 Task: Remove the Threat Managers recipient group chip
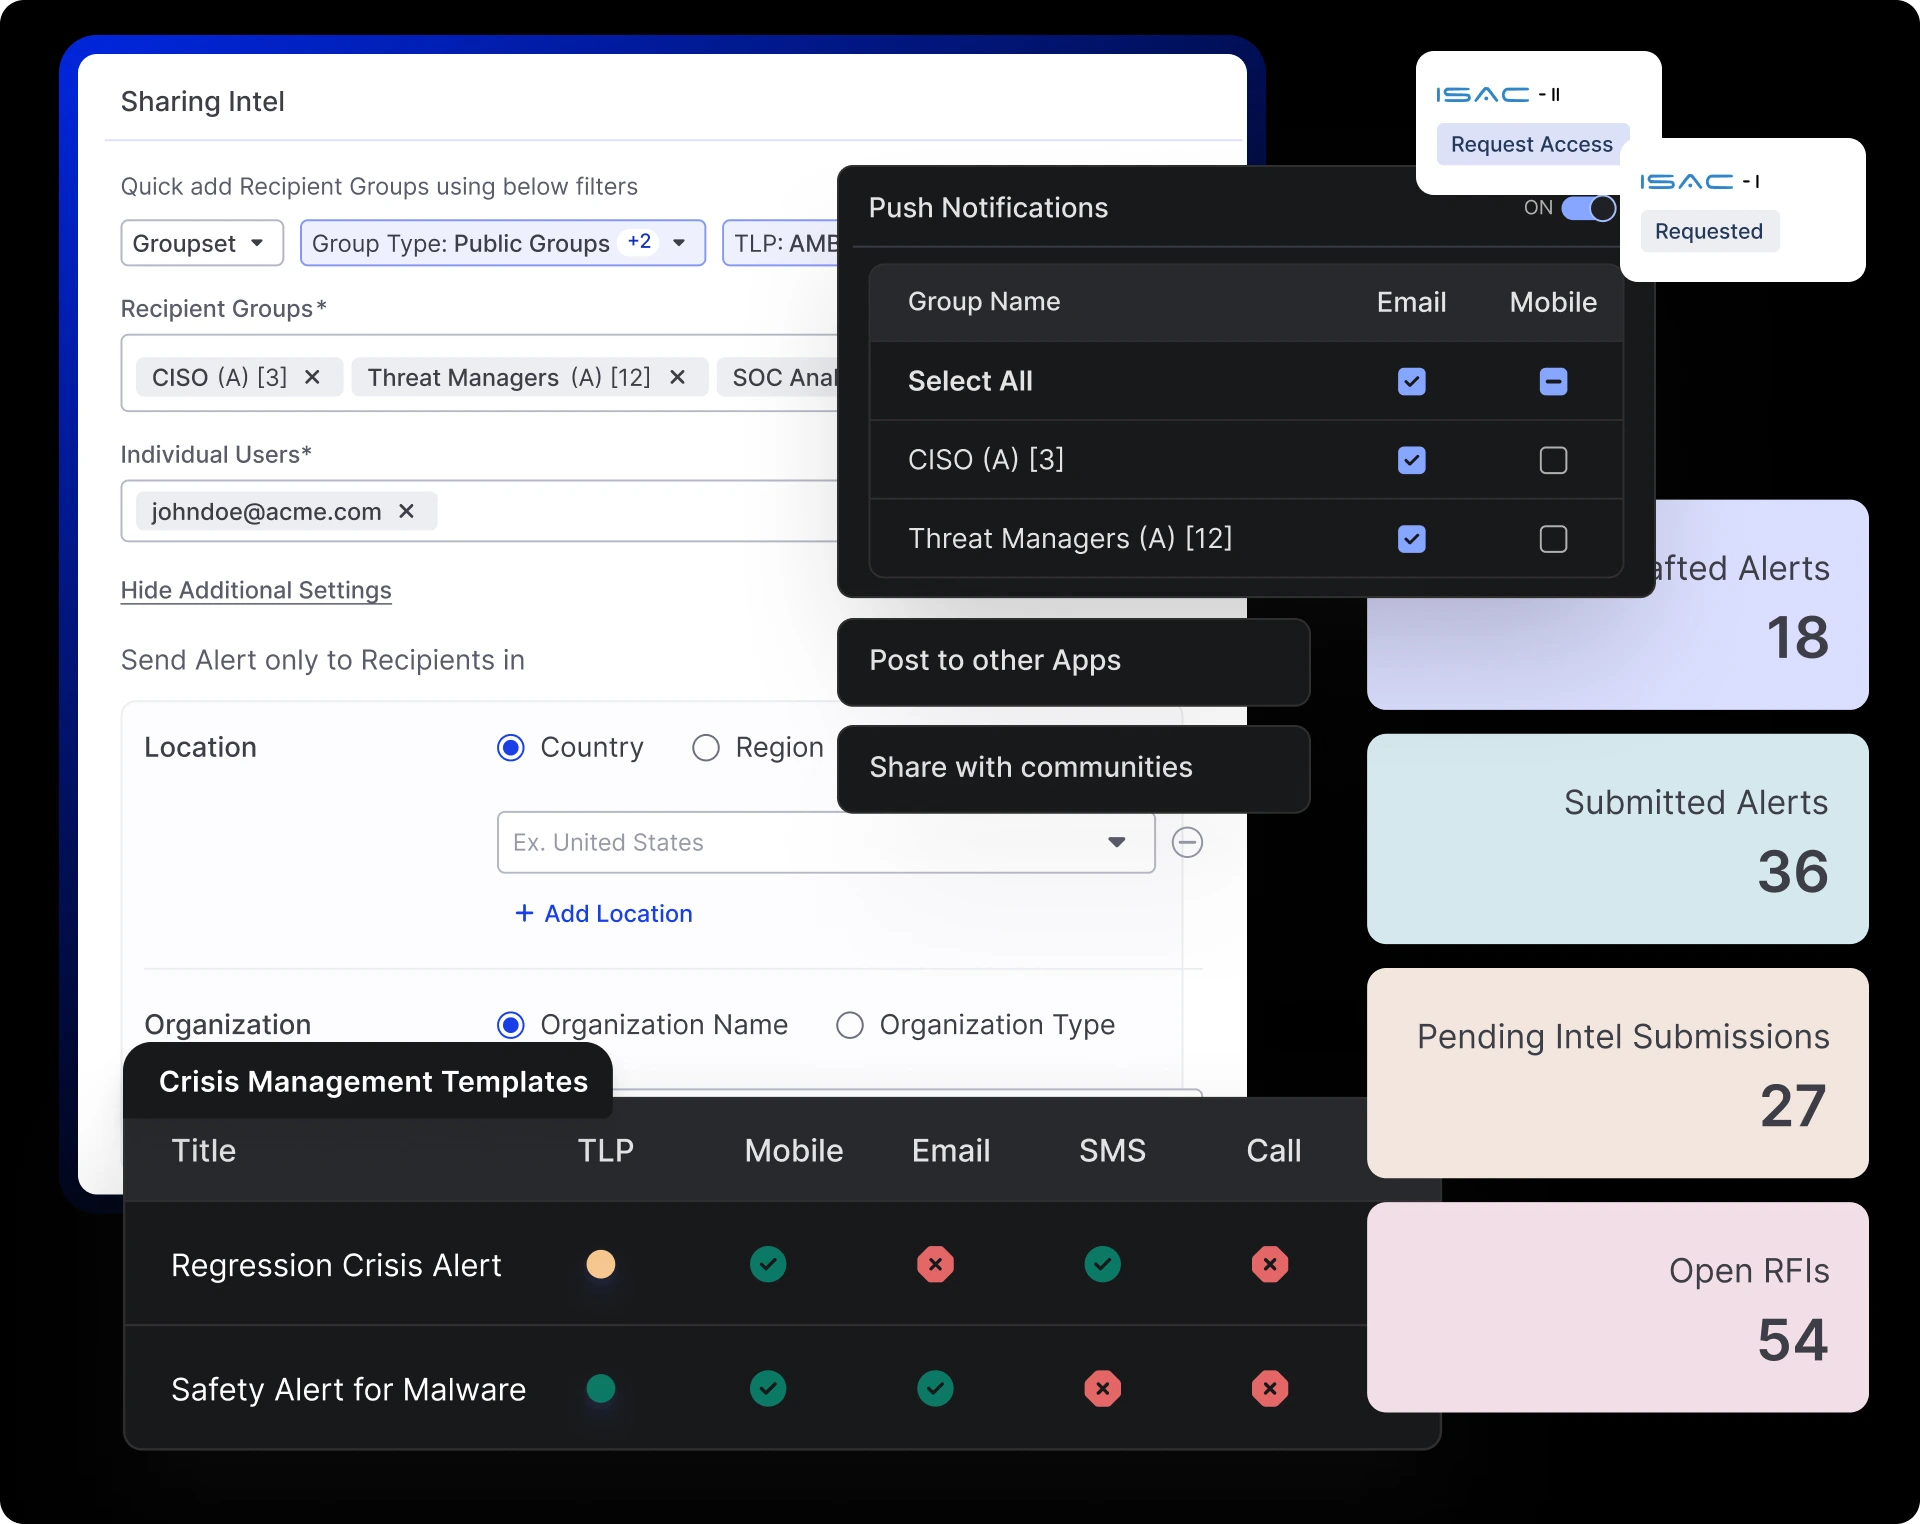click(x=677, y=377)
